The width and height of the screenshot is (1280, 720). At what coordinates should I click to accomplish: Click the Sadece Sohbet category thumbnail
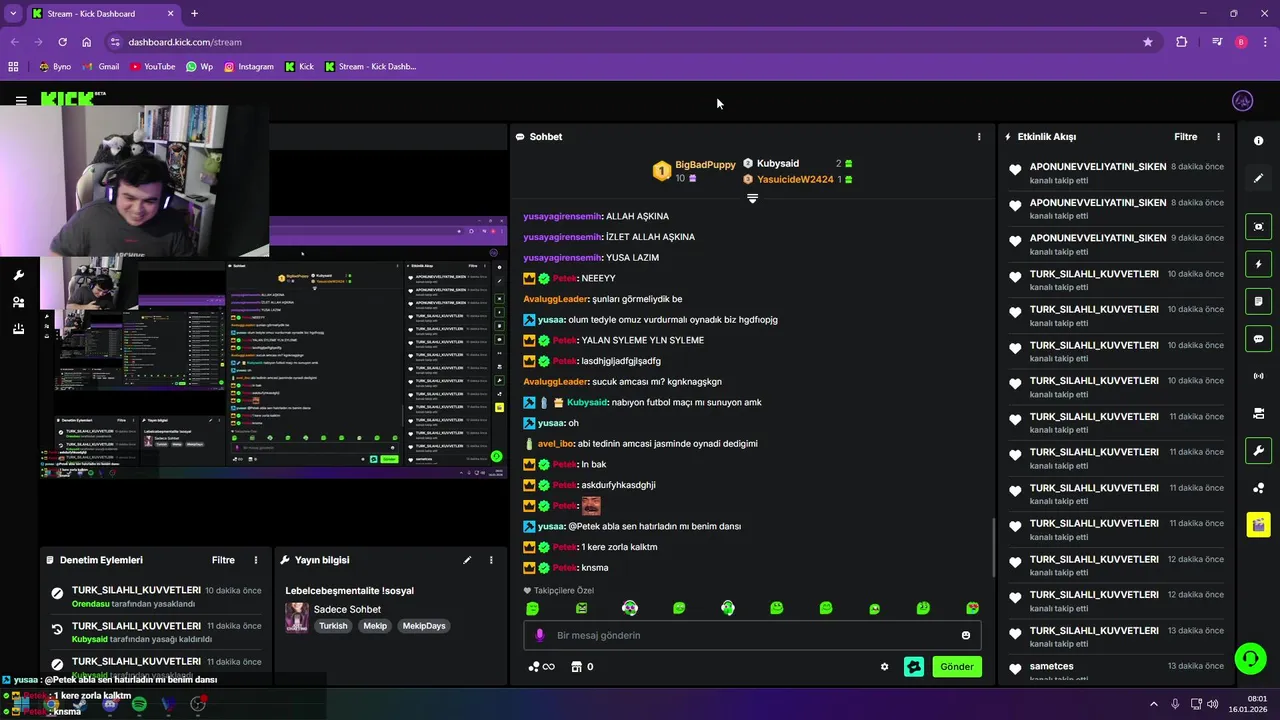(297, 617)
